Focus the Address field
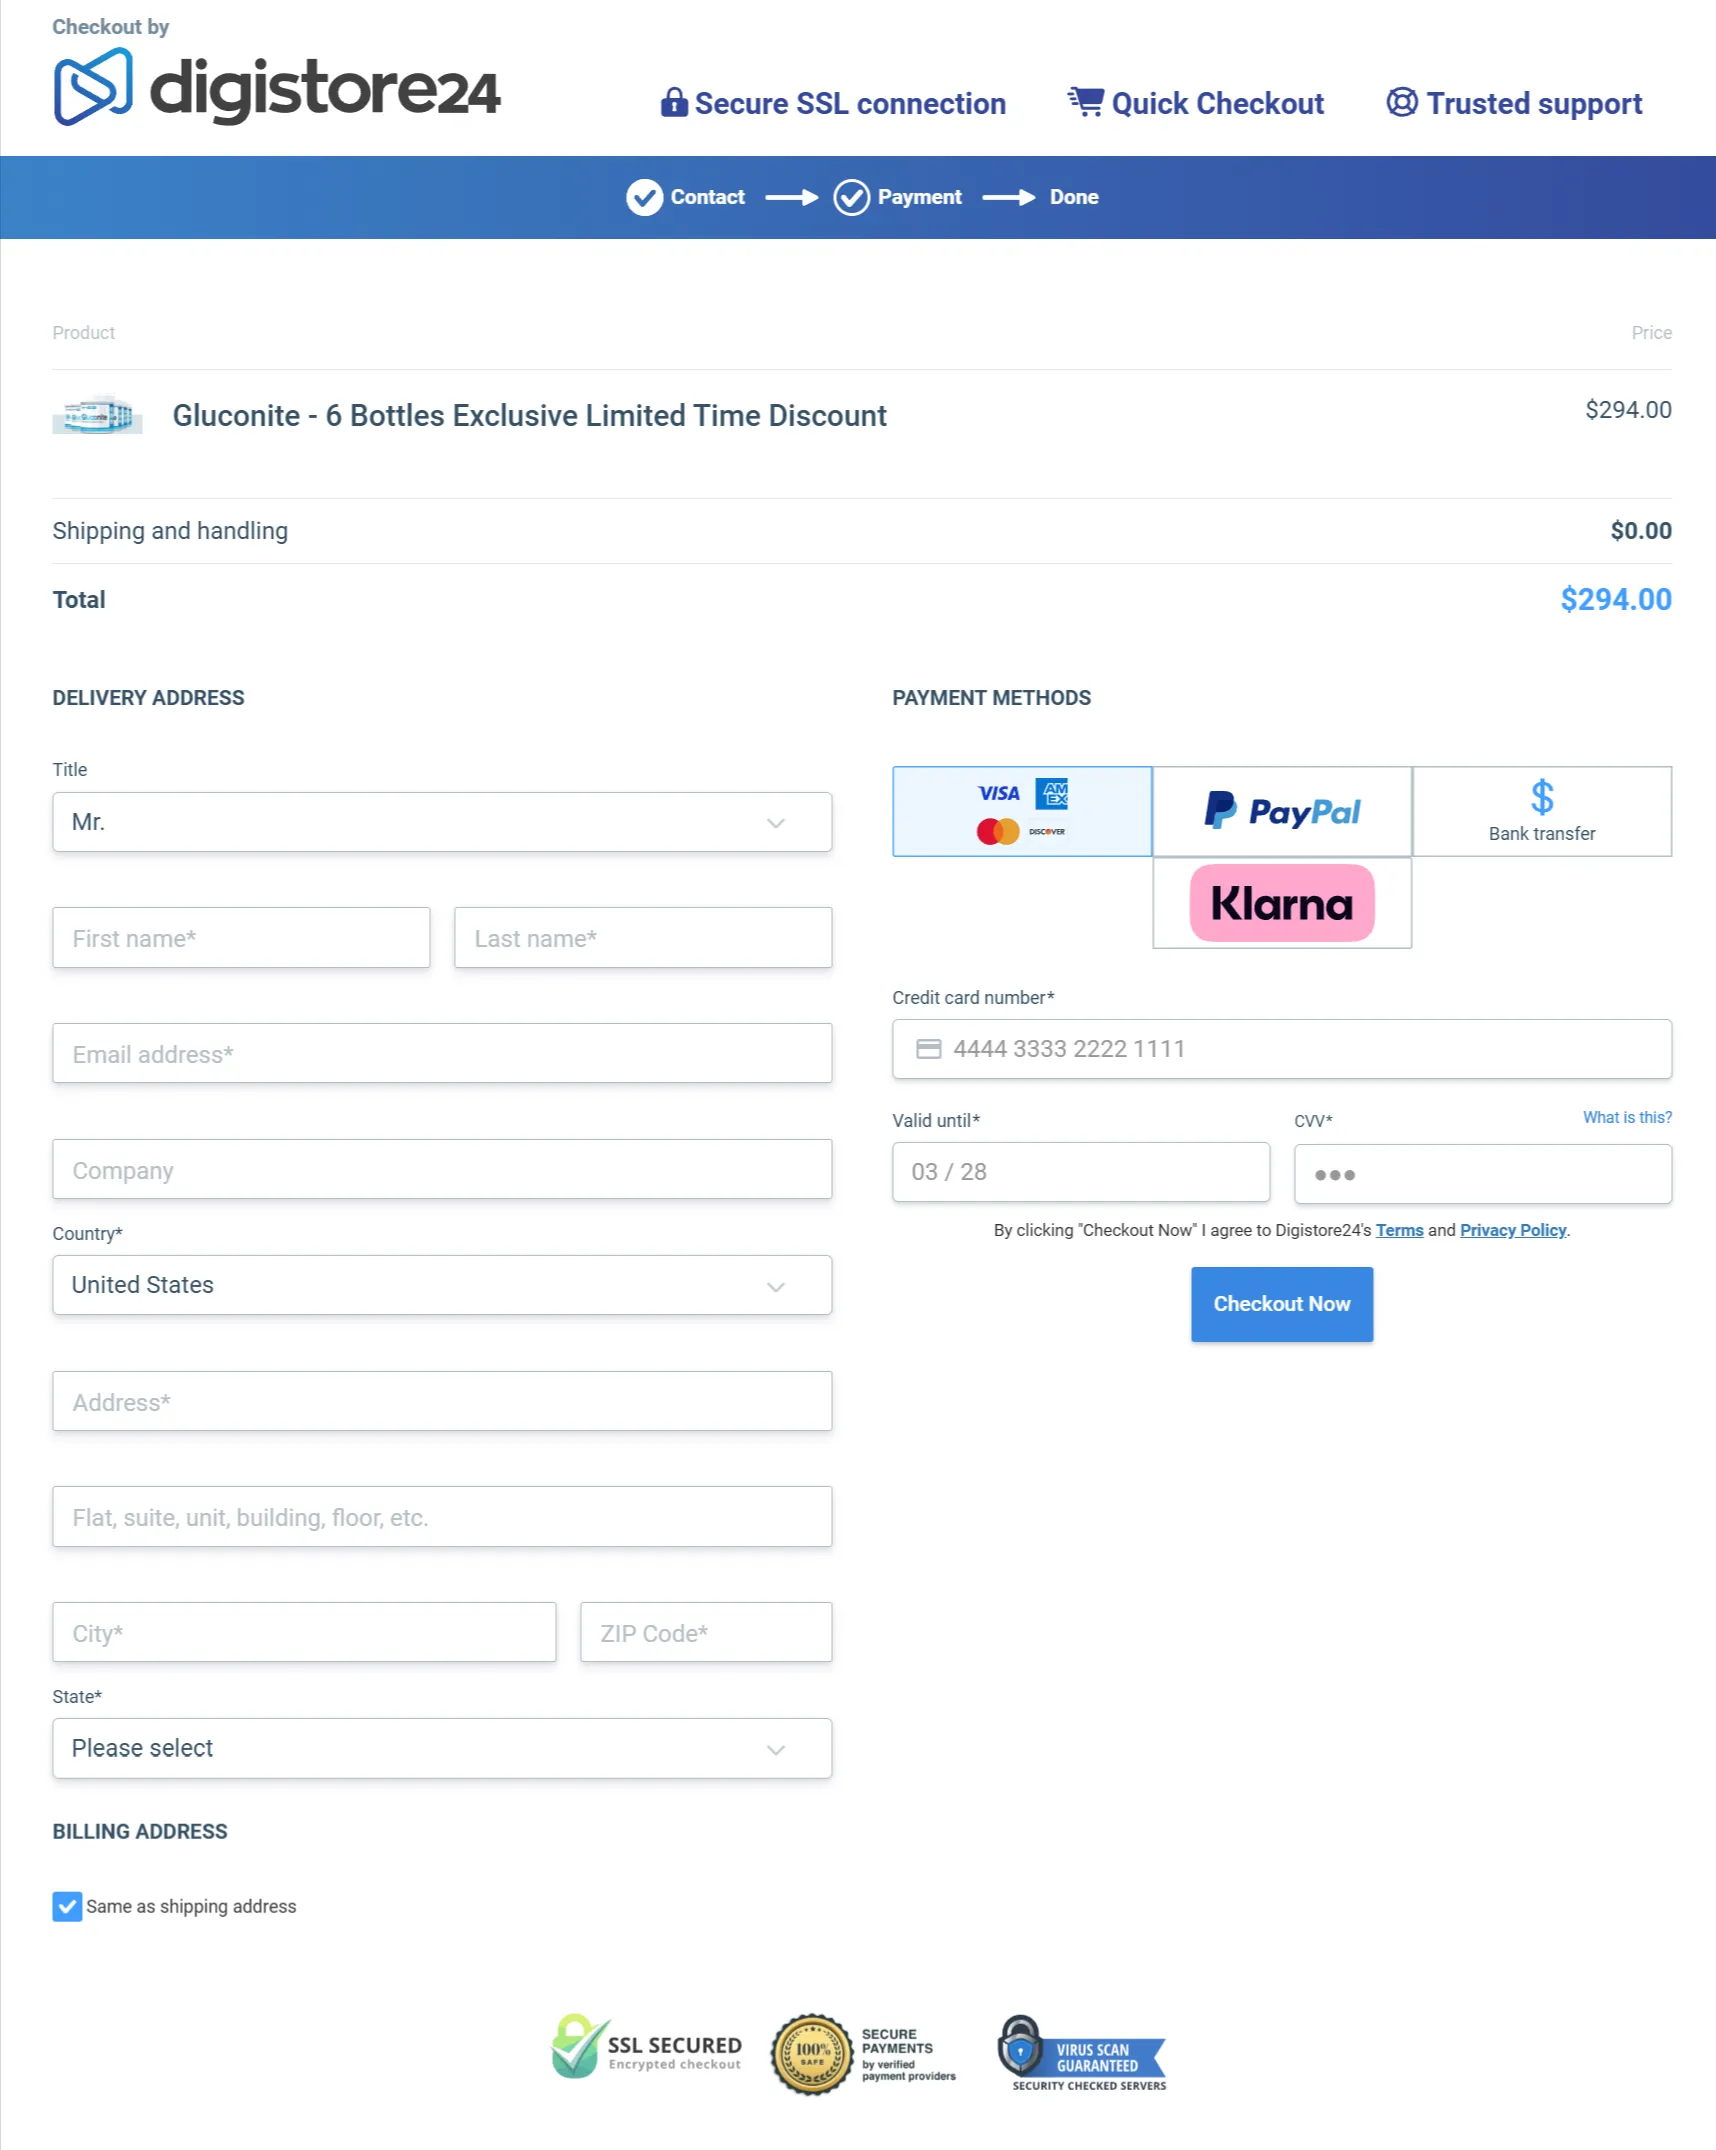 [442, 1402]
